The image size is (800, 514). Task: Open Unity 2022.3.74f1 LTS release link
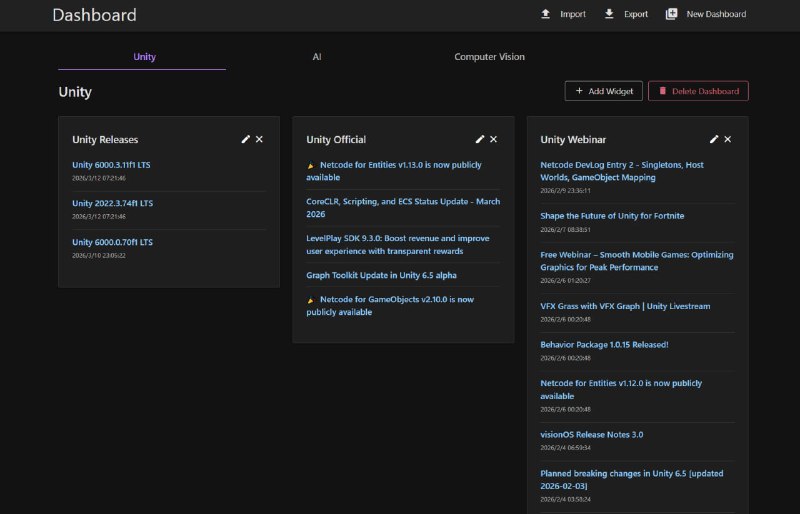[112, 203]
